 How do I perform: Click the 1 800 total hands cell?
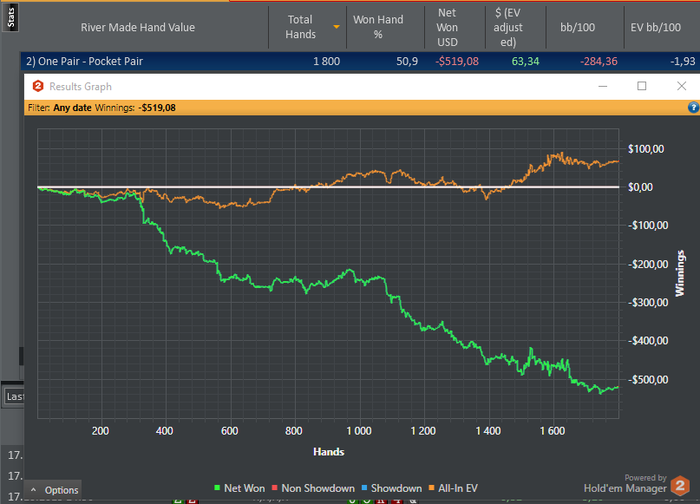pyautogui.click(x=326, y=61)
